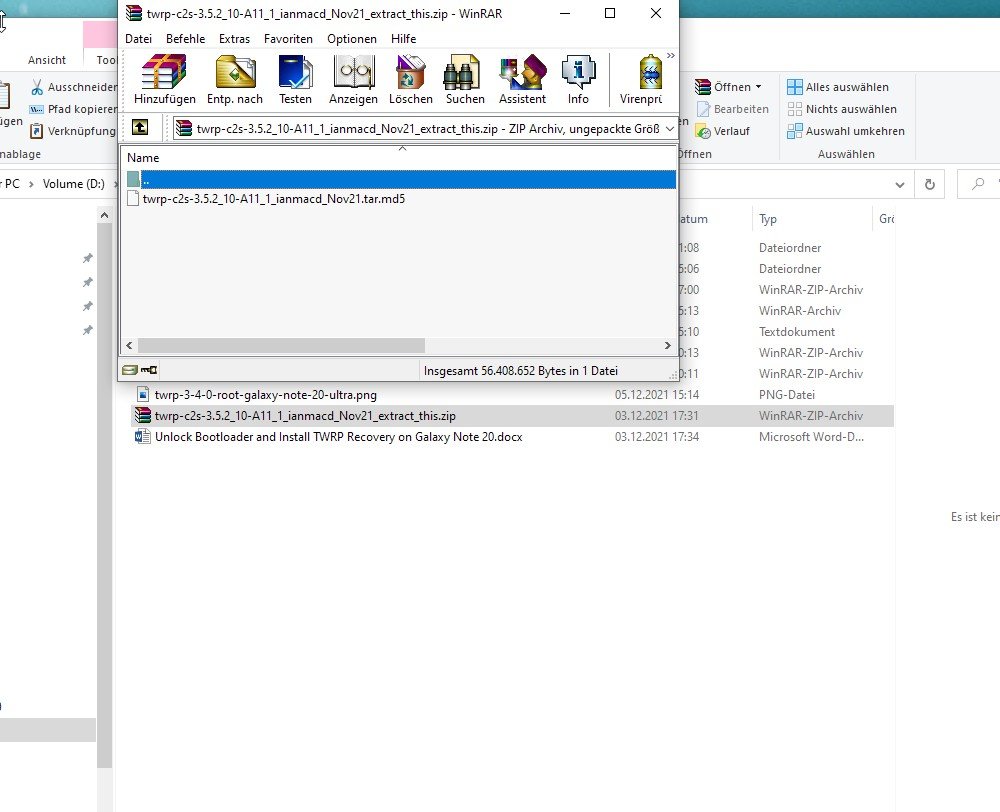
Task: Click the Explorer refresh button
Action: coord(930,184)
